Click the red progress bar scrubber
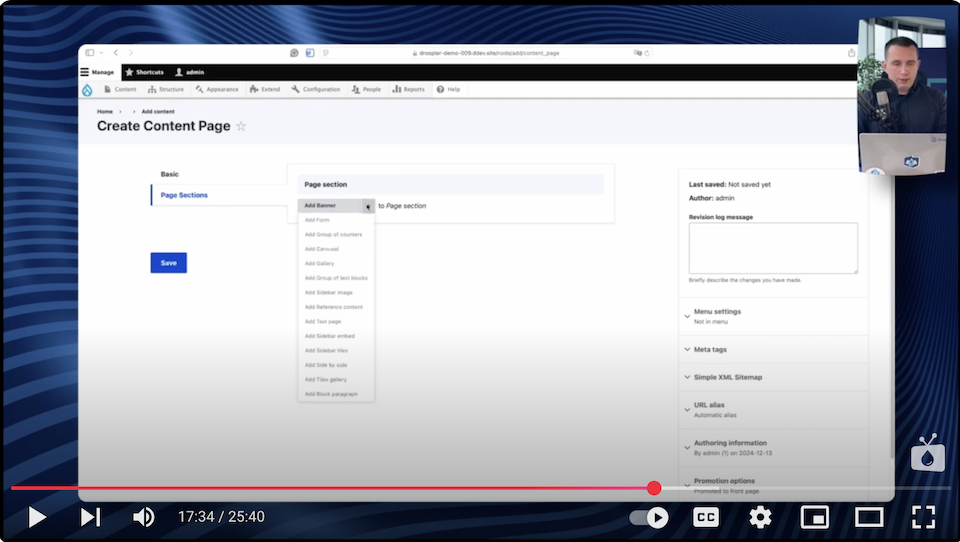This screenshot has height=542, width=960. 654,488
